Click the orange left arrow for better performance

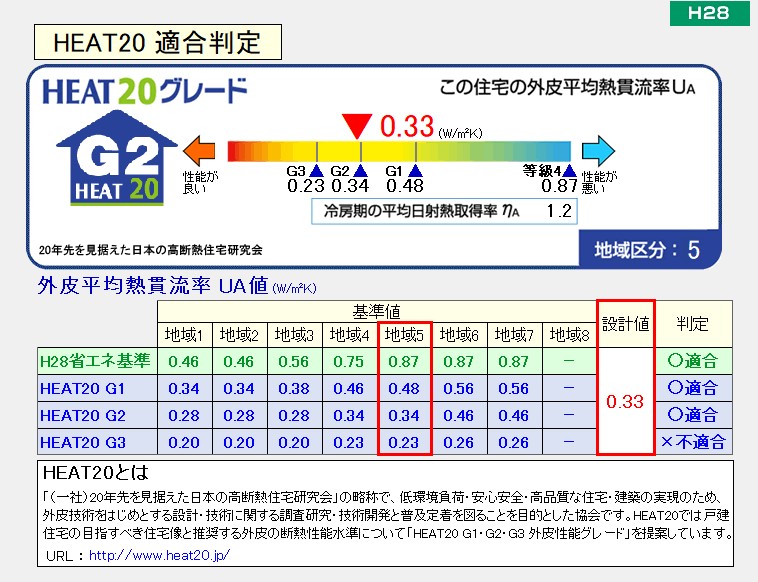tap(200, 150)
